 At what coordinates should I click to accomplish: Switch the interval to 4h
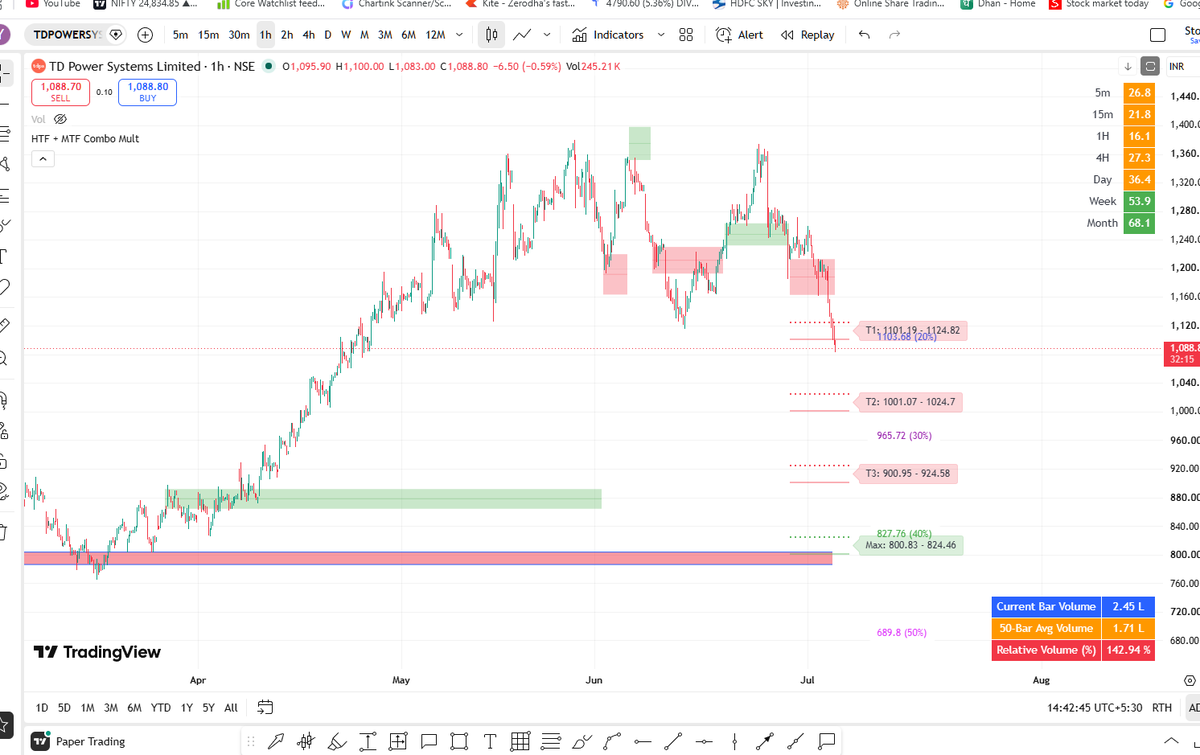(308, 35)
